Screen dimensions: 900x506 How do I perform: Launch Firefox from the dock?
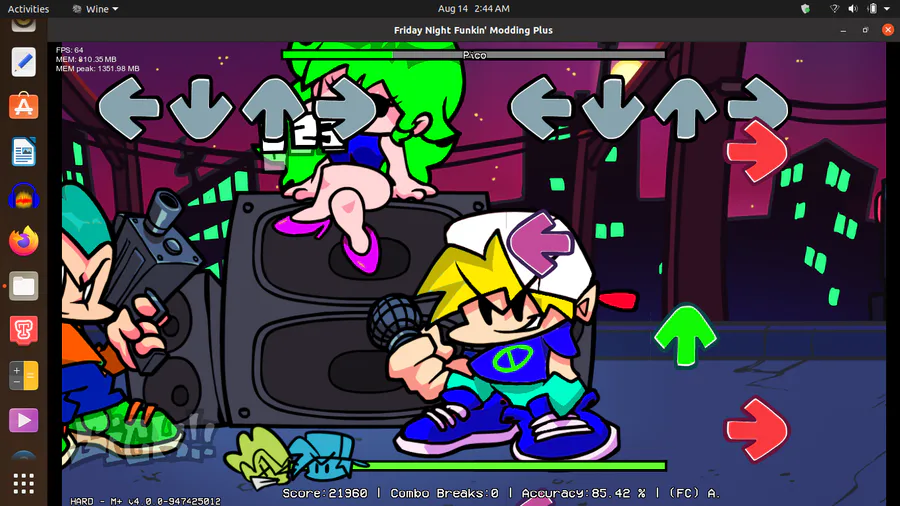point(24,241)
